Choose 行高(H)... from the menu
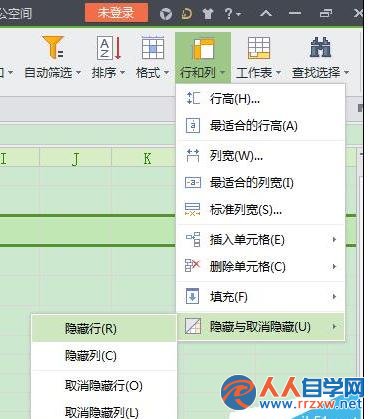The height and width of the screenshot is (419, 374). 260,99
